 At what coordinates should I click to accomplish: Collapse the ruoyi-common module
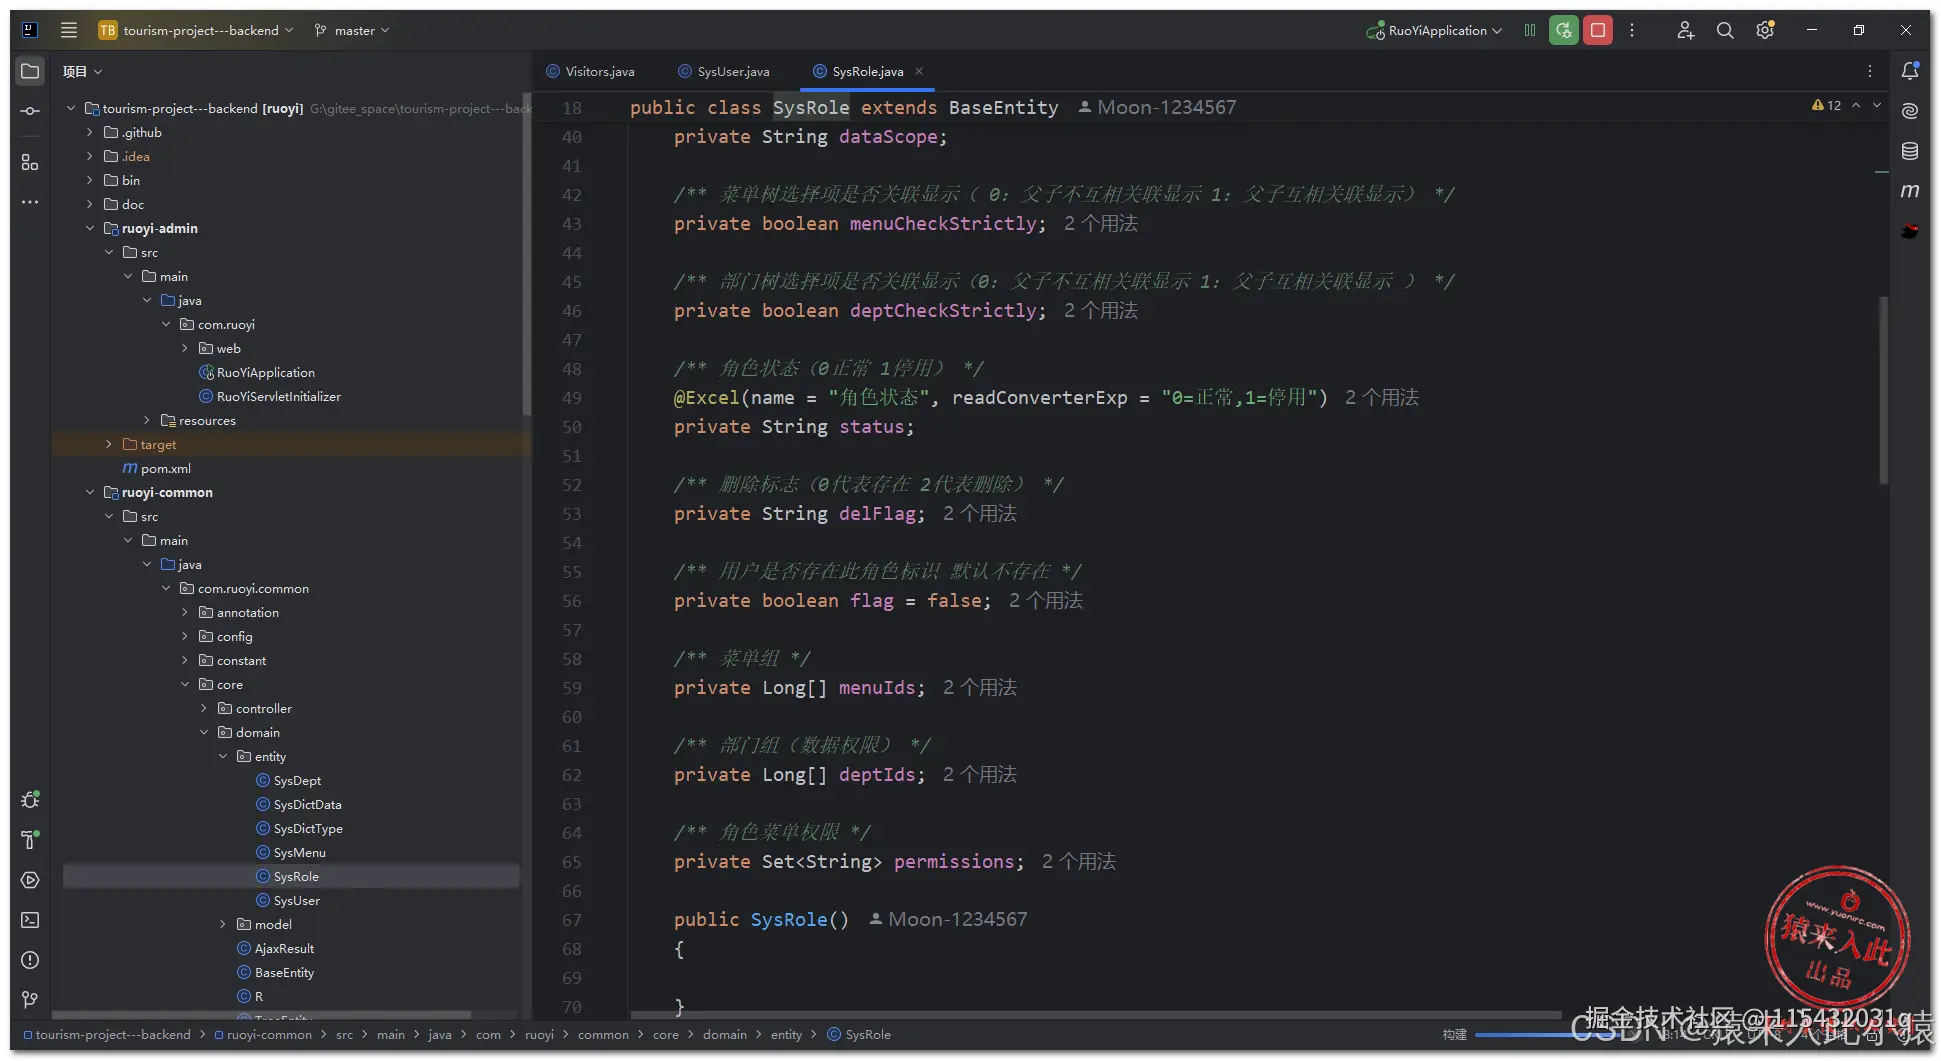[x=90, y=492]
